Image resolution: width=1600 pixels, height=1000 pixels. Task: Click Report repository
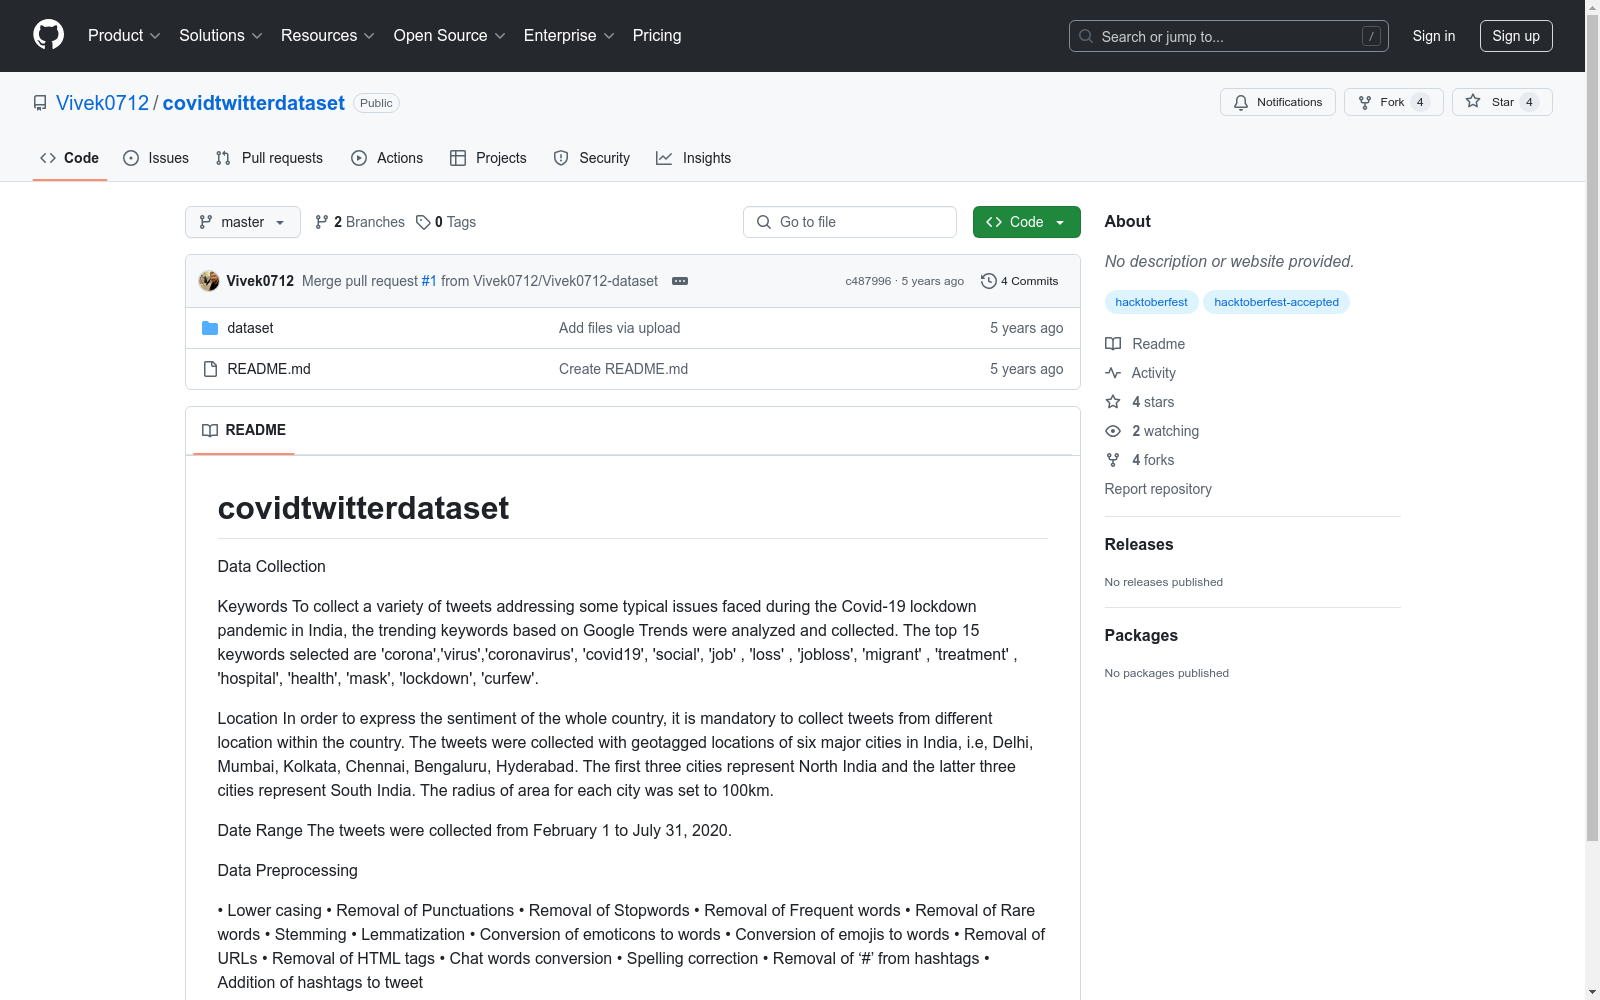coord(1158,489)
